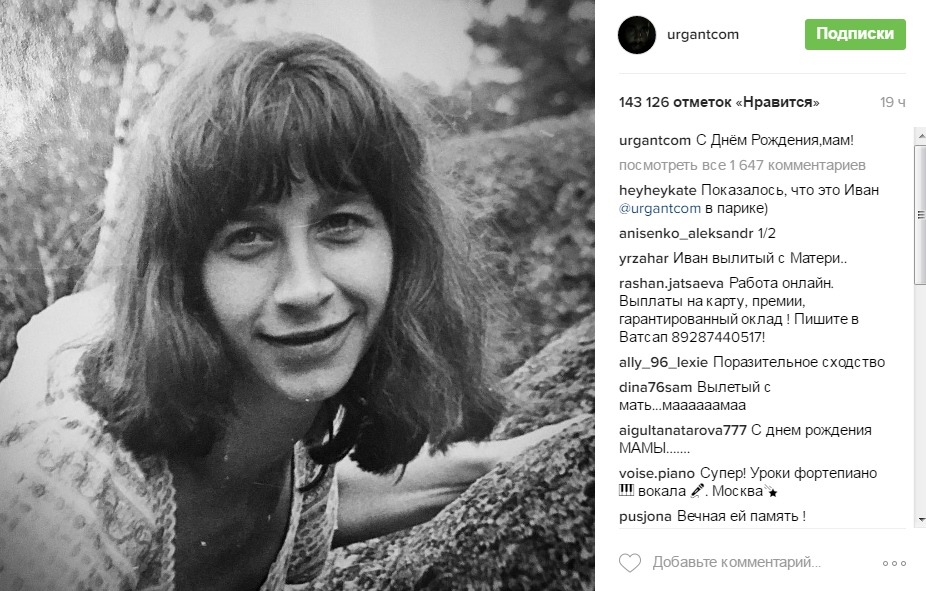View the 143 126 likes list
This screenshot has width=926, height=591.
[719, 102]
